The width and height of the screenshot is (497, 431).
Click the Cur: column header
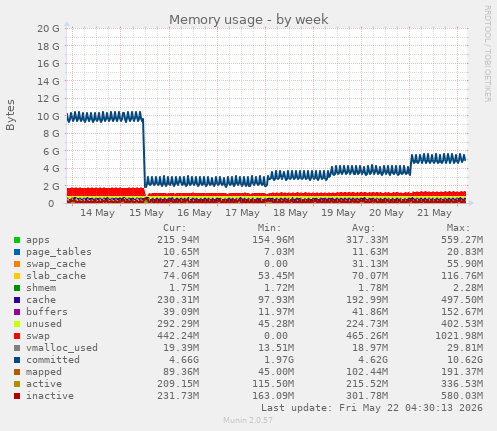(175, 228)
